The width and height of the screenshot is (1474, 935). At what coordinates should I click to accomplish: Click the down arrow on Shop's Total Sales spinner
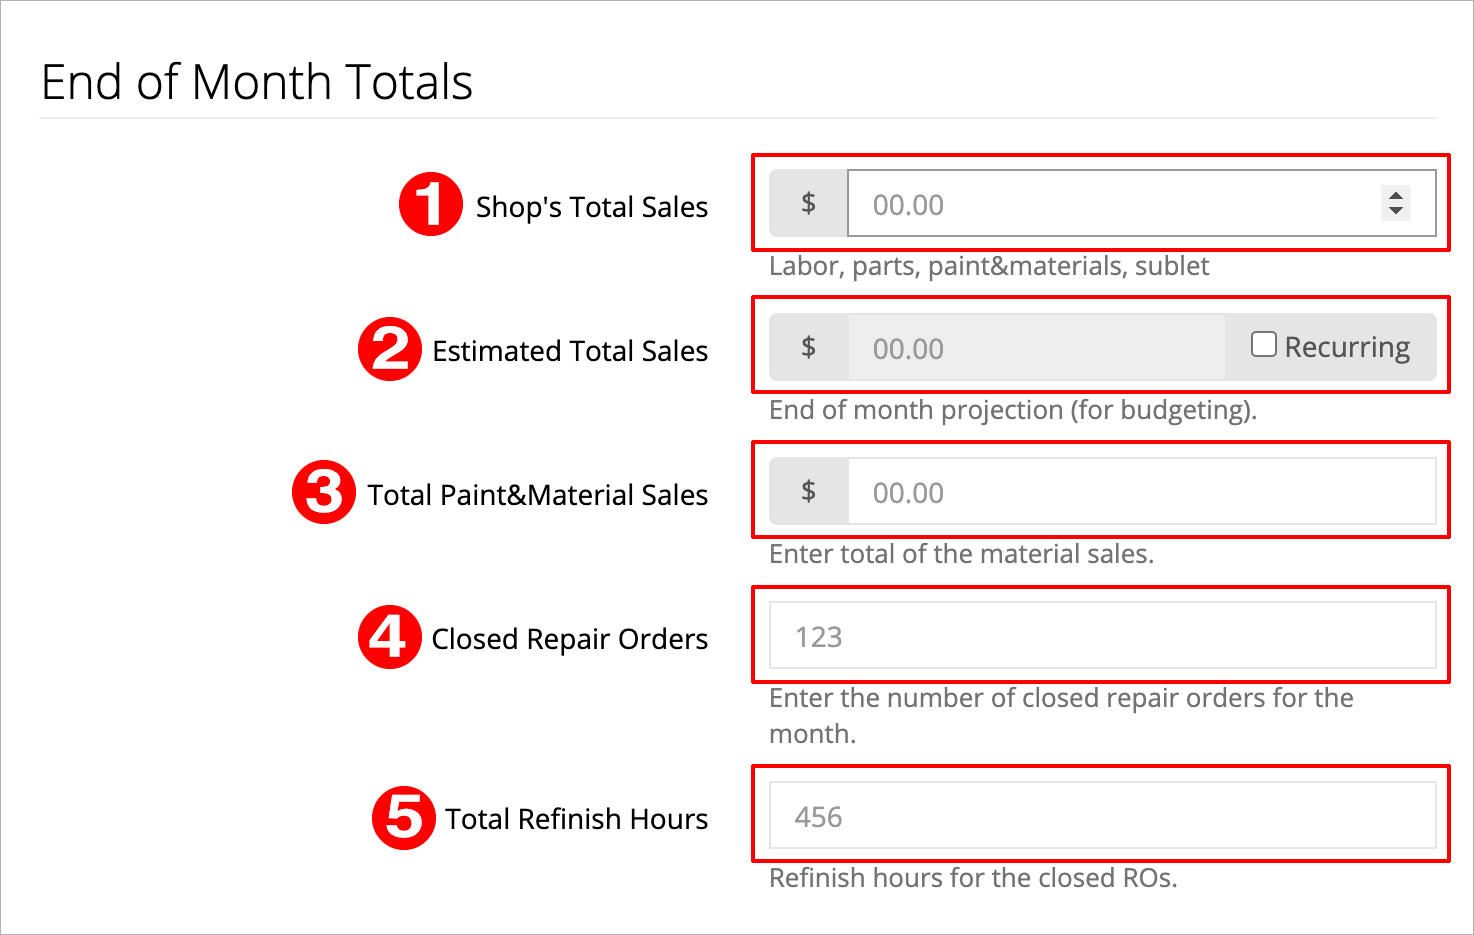[1396, 211]
